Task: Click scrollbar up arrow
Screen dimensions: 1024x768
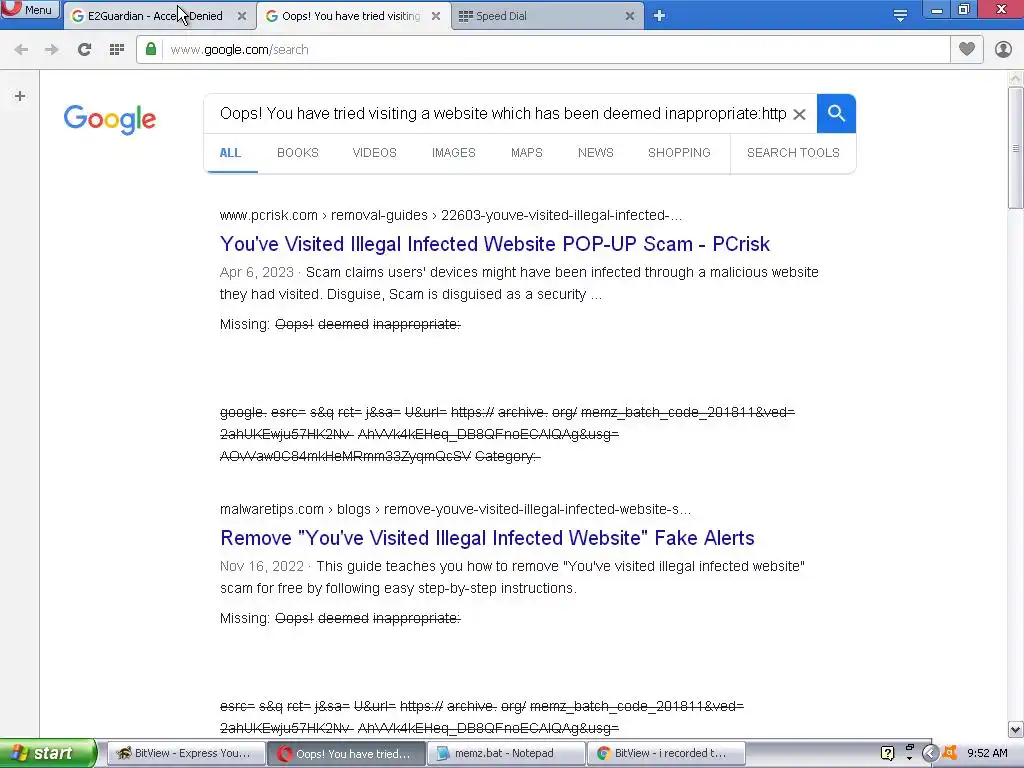Action: (1016, 78)
